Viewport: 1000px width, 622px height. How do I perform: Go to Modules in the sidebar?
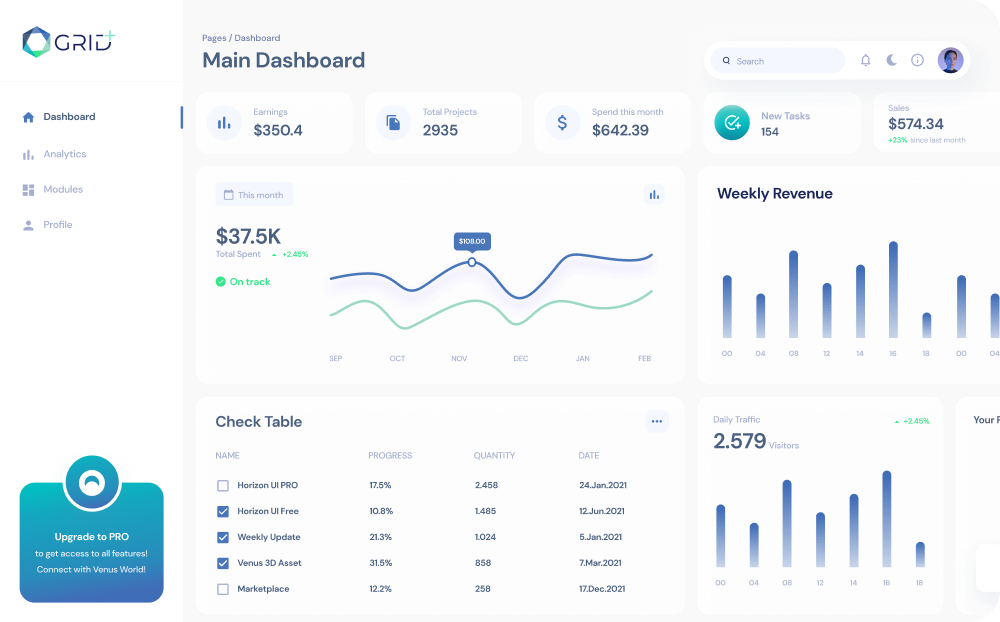[x=62, y=190]
